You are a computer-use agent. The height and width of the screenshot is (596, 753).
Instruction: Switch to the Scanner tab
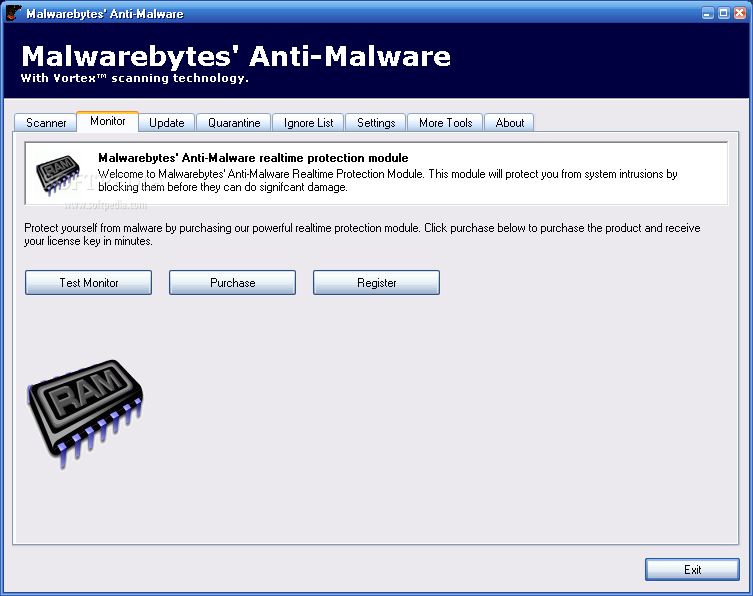(x=46, y=122)
